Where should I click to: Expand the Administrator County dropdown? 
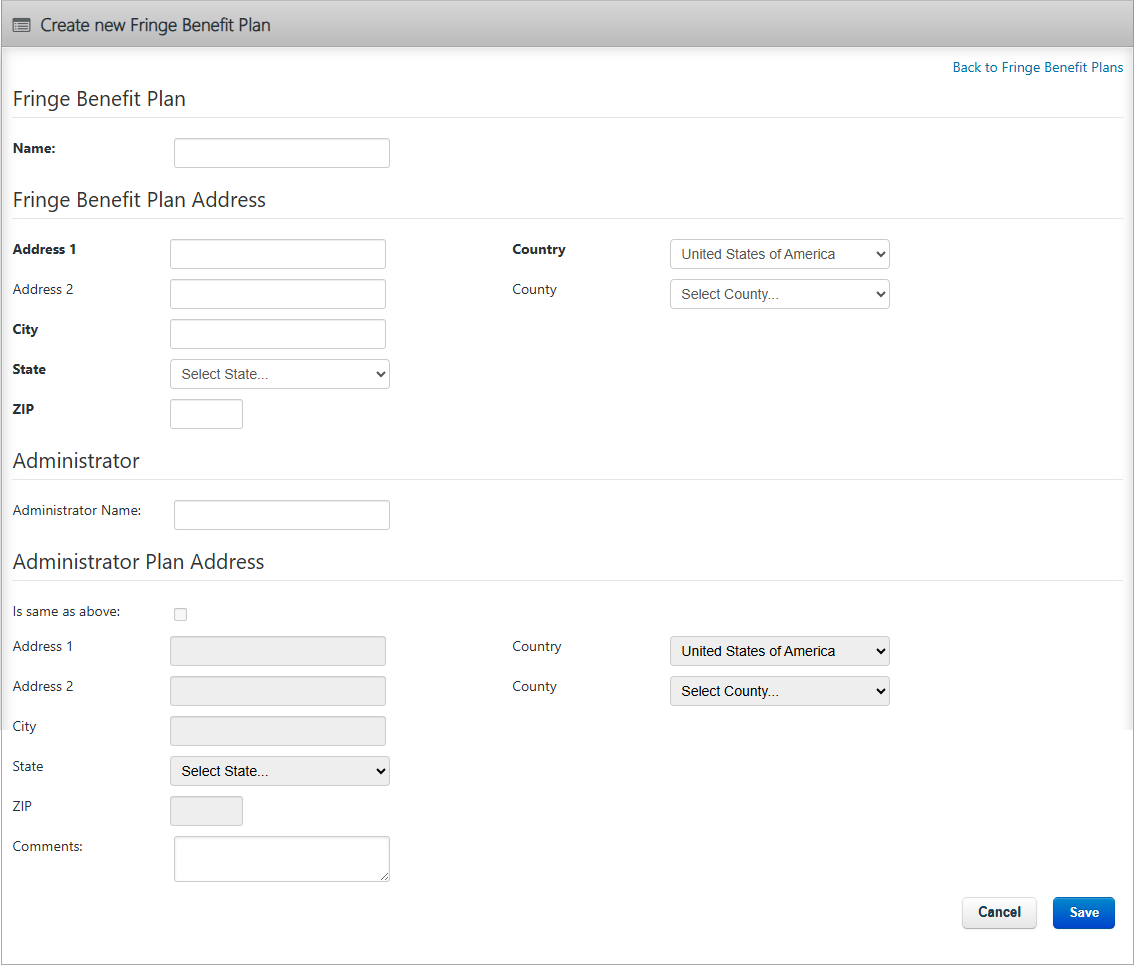779,691
